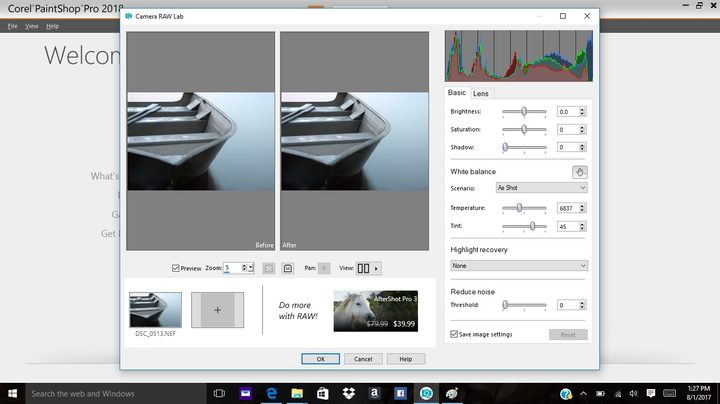This screenshot has width=720, height=404.
Task: Open the Amazon taskbar icon
Action: coord(375,393)
